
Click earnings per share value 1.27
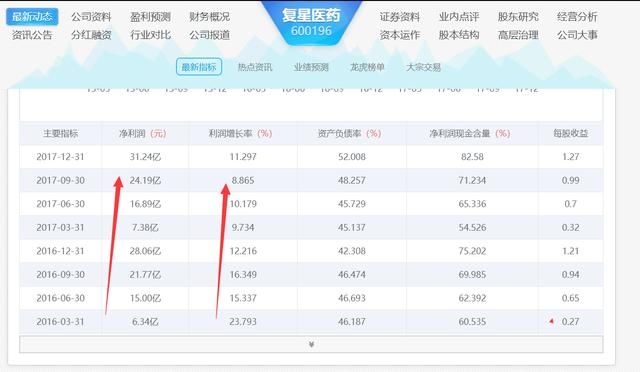(x=571, y=157)
